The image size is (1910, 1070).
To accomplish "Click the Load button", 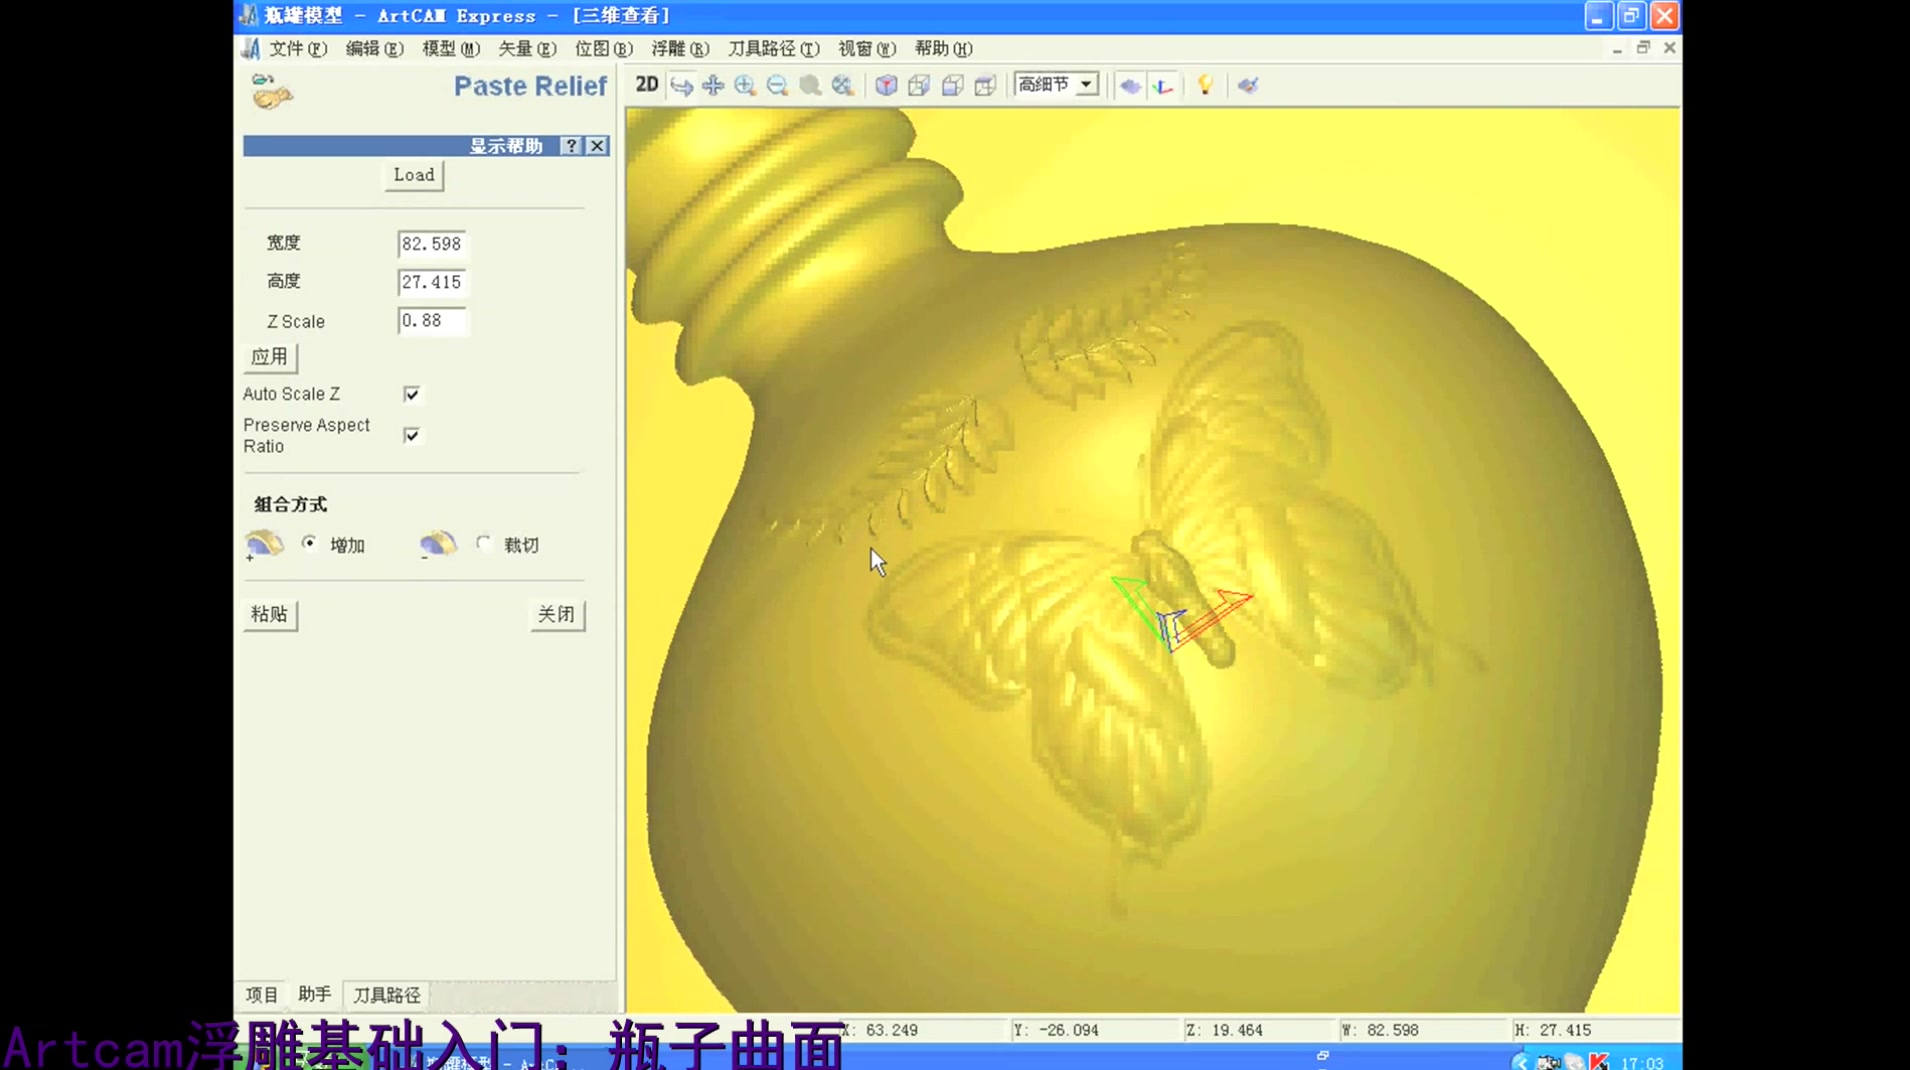I will (413, 174).
